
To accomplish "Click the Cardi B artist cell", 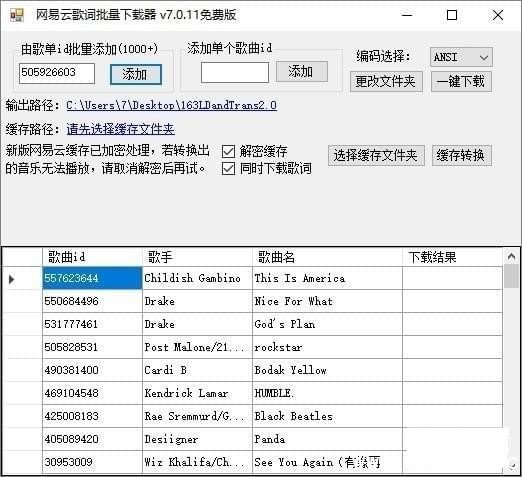I will tap(197, 370).
